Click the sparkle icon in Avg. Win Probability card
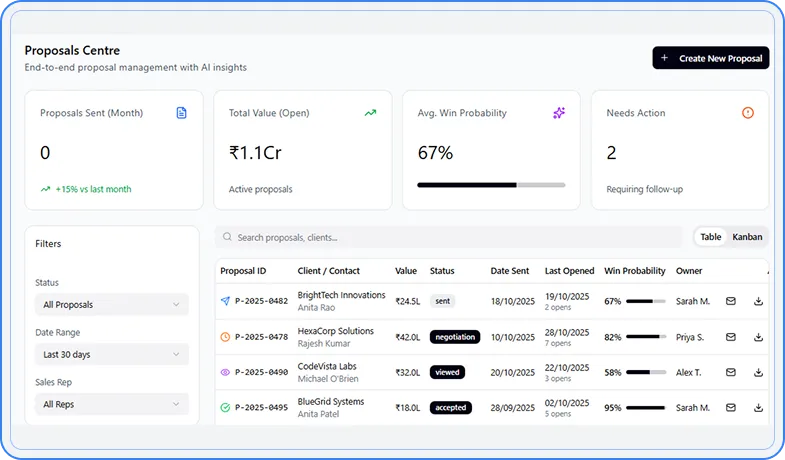This screenshot has width=785, height=460. 559,113
